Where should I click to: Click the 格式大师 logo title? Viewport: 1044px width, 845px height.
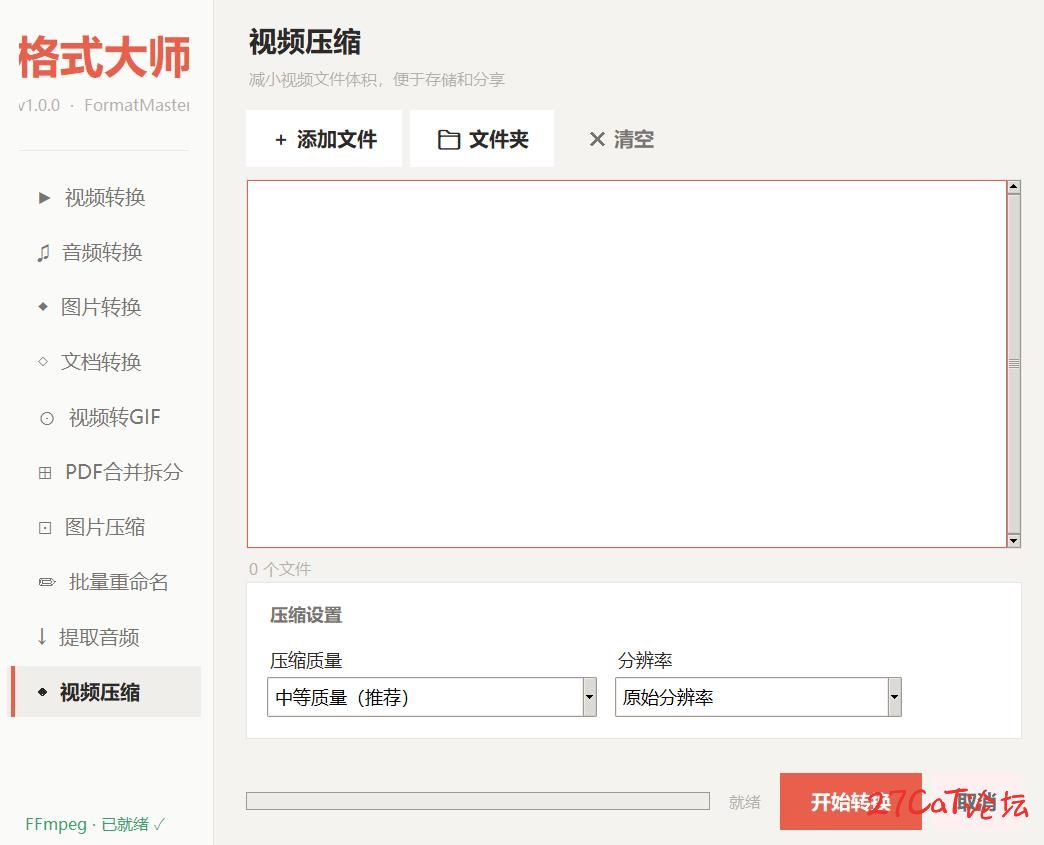click(x=105, y=57)
